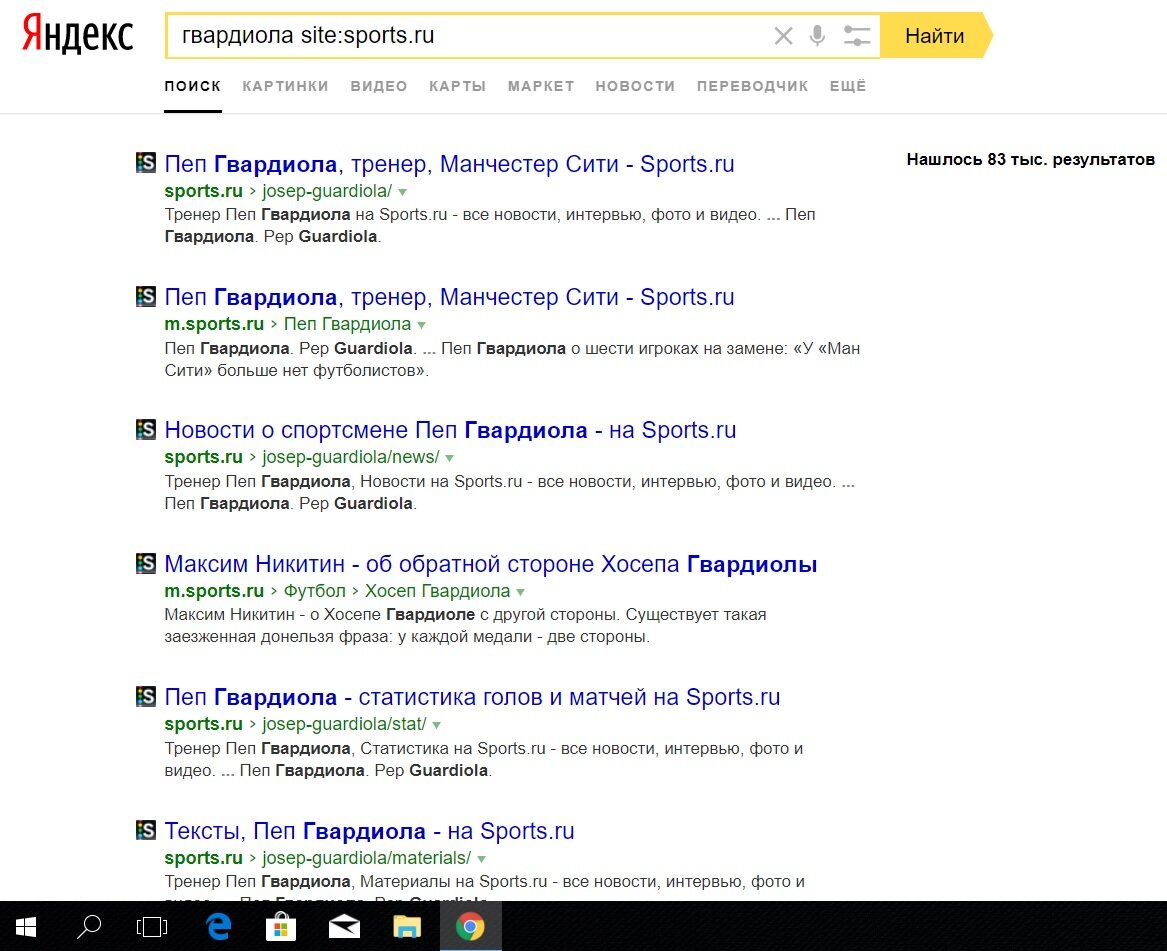Open Windows taskbar search
The width and height of the screenshot is (1167, 951).
coord(89,926)
